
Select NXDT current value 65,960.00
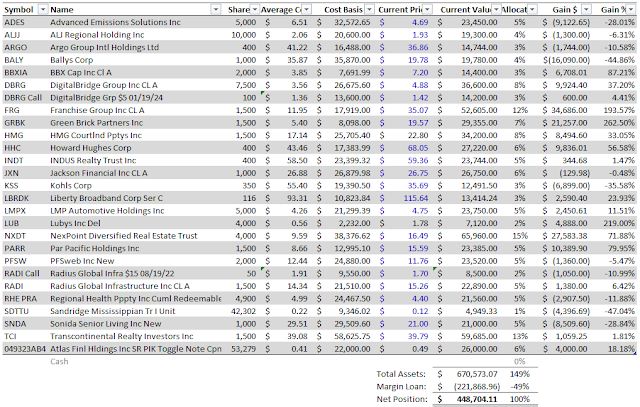(479, 236)
